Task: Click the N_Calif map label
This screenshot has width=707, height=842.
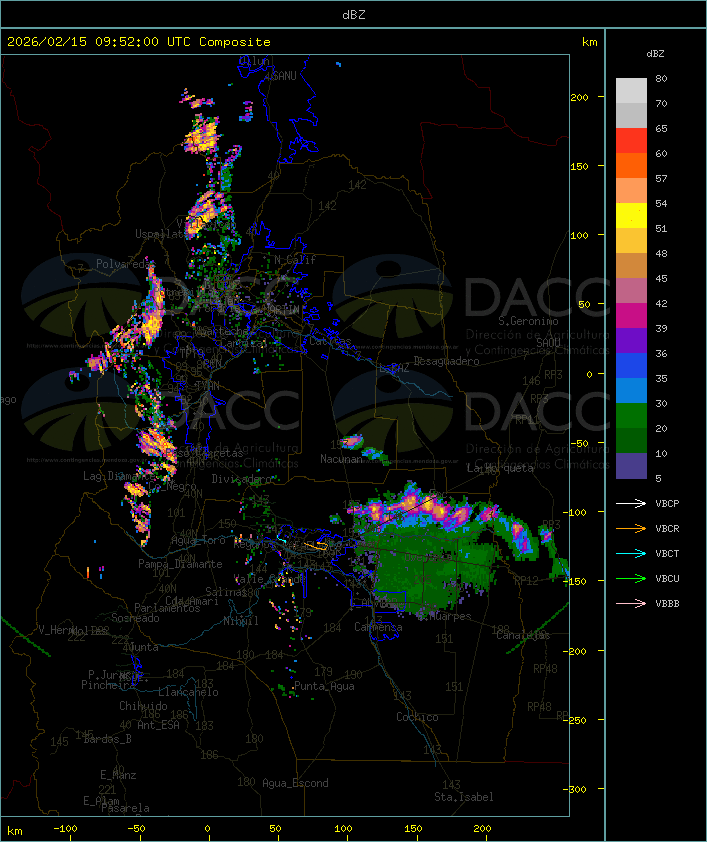Action: coord(295,259)
